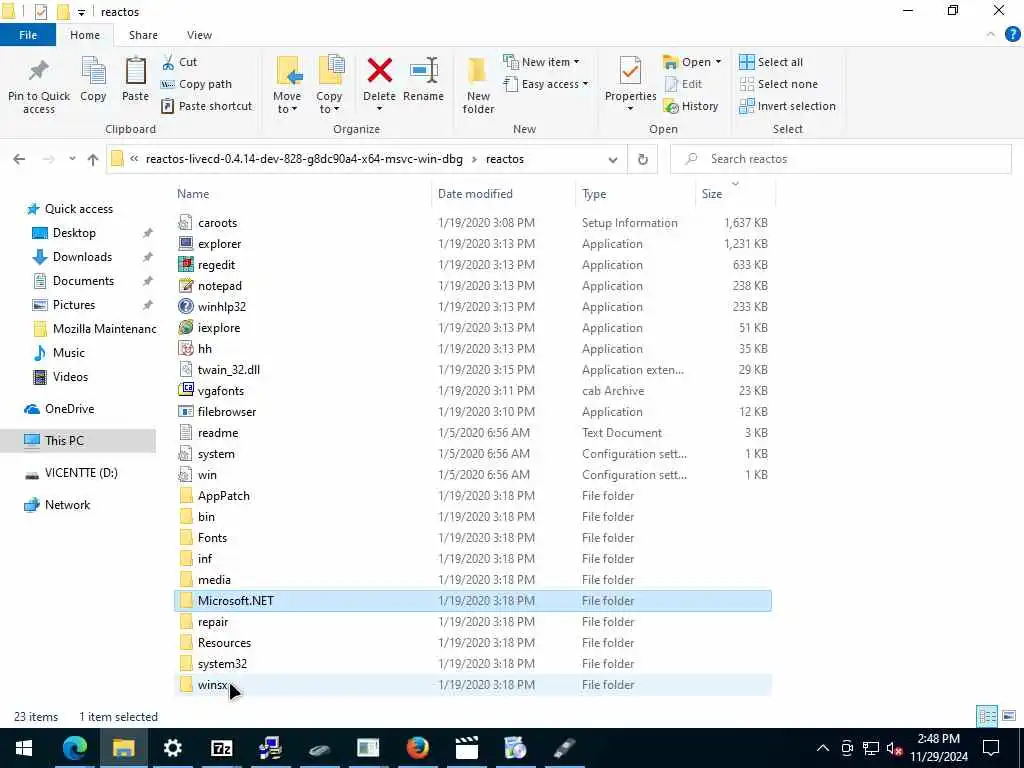The width and height of the screenshot is (1024, 768).
Task: Switch to the Home tab
Action: pos(85,35)
